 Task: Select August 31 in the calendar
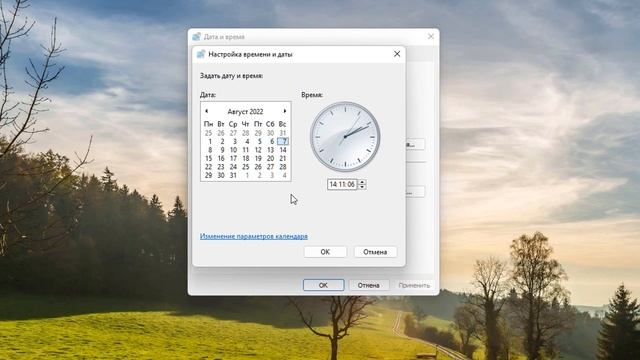[x=233, y=176]
